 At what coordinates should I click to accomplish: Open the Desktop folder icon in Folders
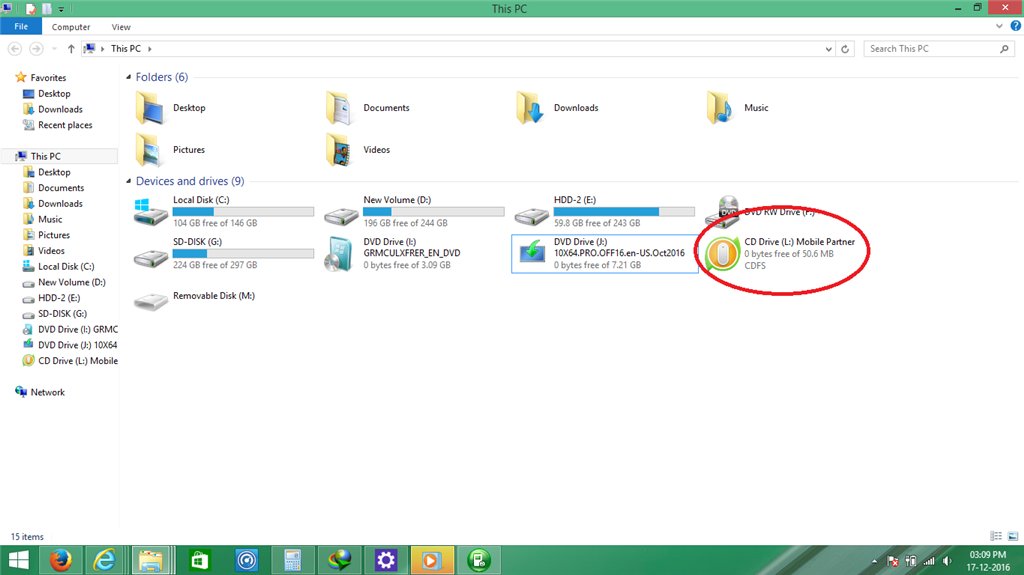pos(150,108)
